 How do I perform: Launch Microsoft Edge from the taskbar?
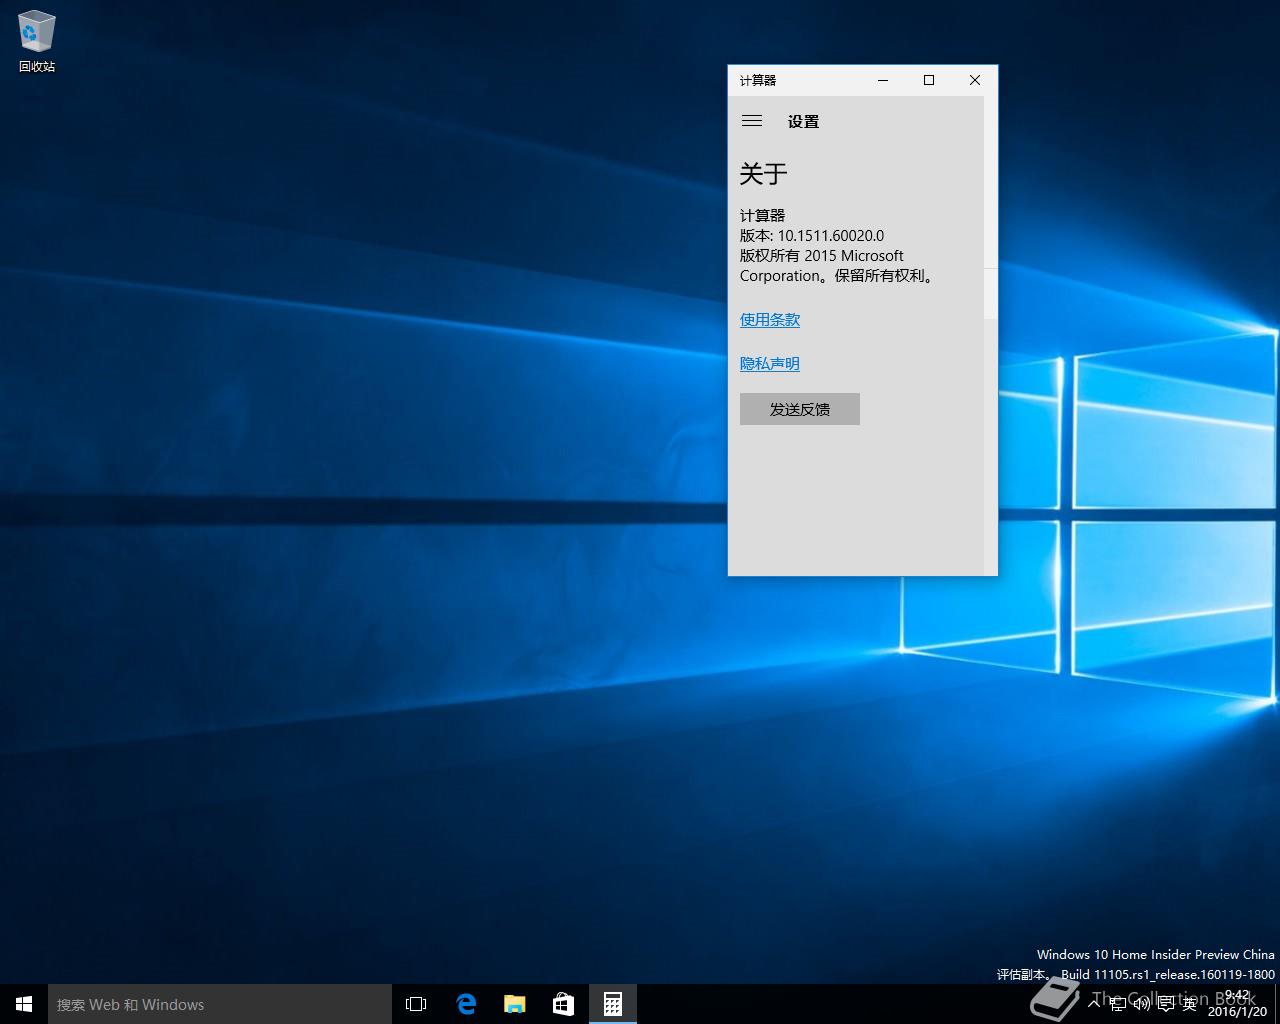(466, 1004)
